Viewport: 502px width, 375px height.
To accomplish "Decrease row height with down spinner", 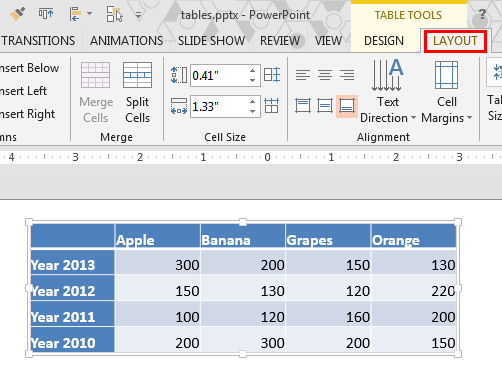I will 253,80.
